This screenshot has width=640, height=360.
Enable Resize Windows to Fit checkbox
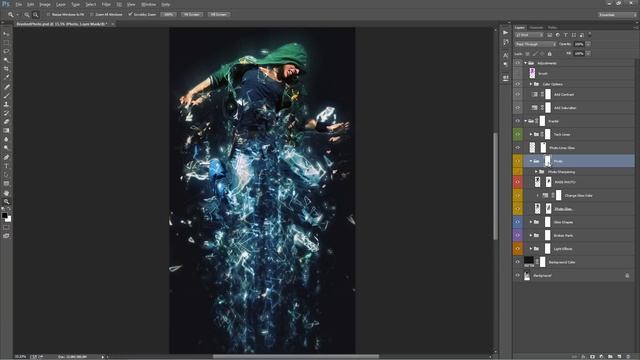click(x=48, y=14)
